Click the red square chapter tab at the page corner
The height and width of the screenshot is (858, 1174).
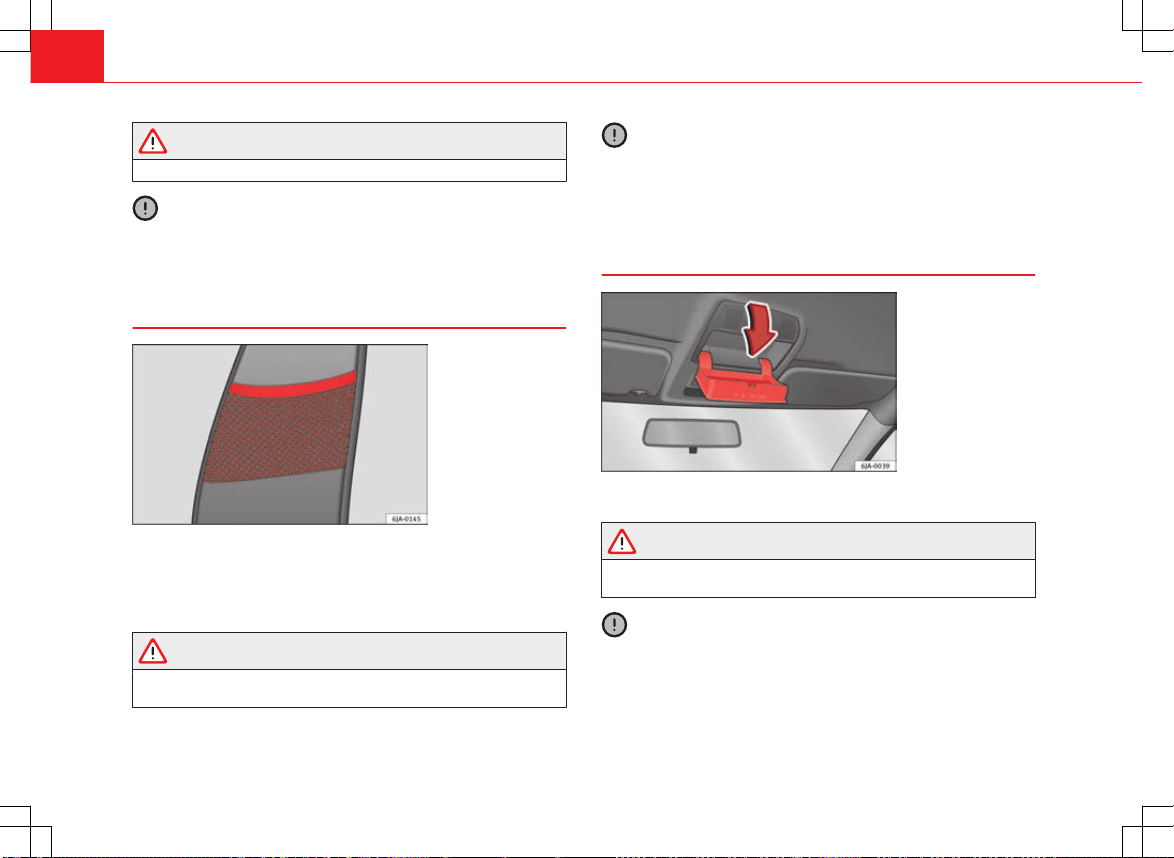(67, 56)
